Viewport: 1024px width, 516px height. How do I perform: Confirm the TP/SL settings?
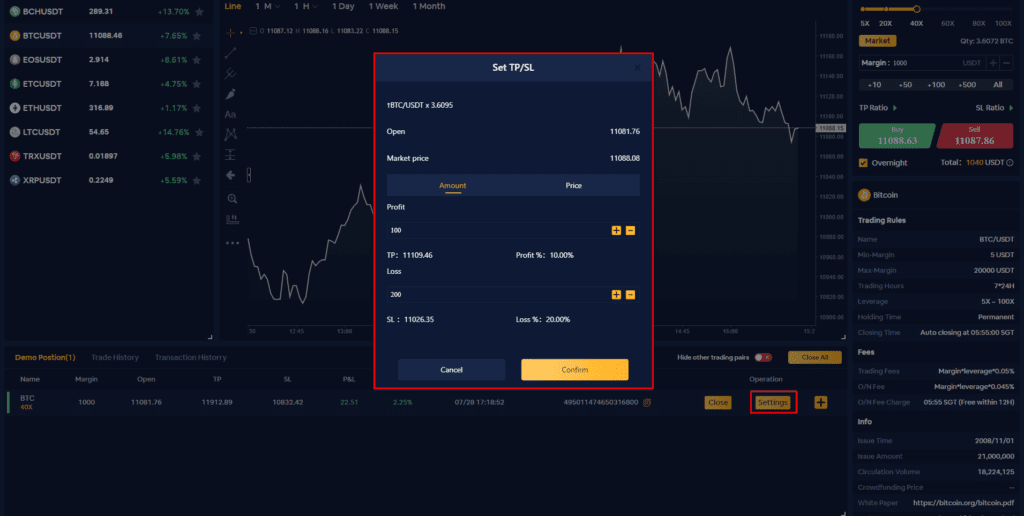pyautogui.click(x=574, y=370)
